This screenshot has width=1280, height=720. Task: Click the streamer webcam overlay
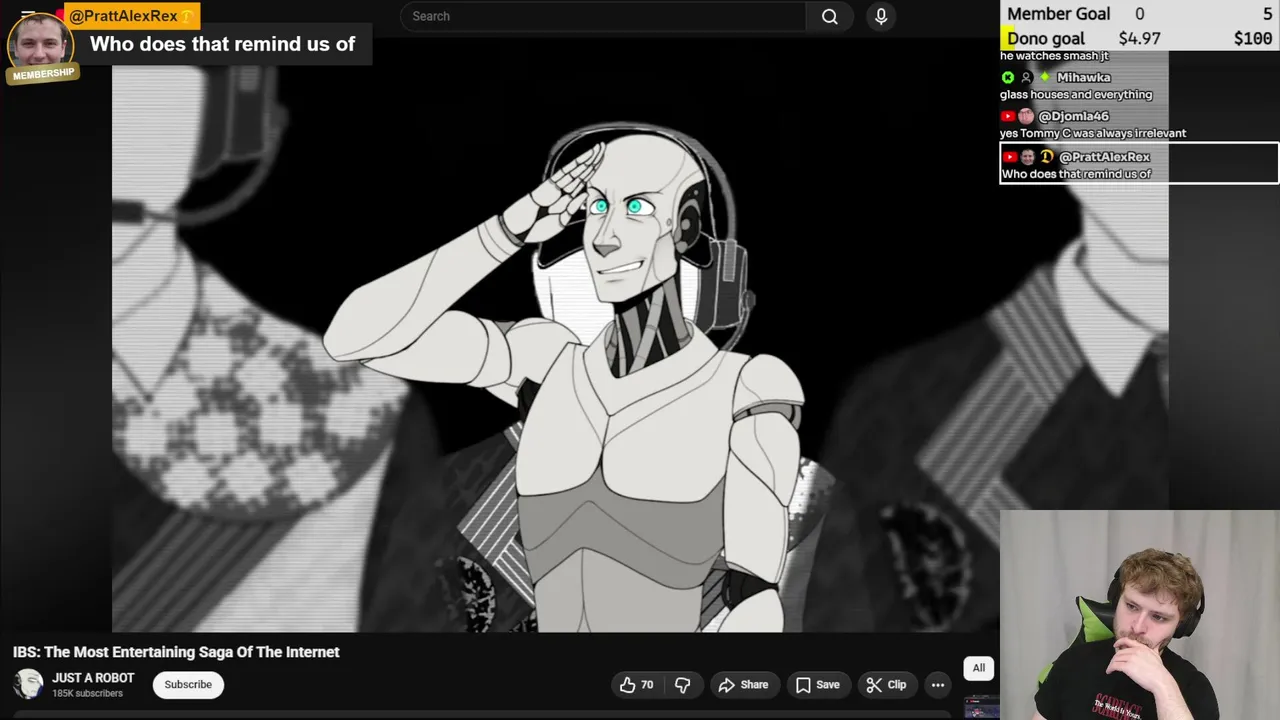[x=1139, y=615]
